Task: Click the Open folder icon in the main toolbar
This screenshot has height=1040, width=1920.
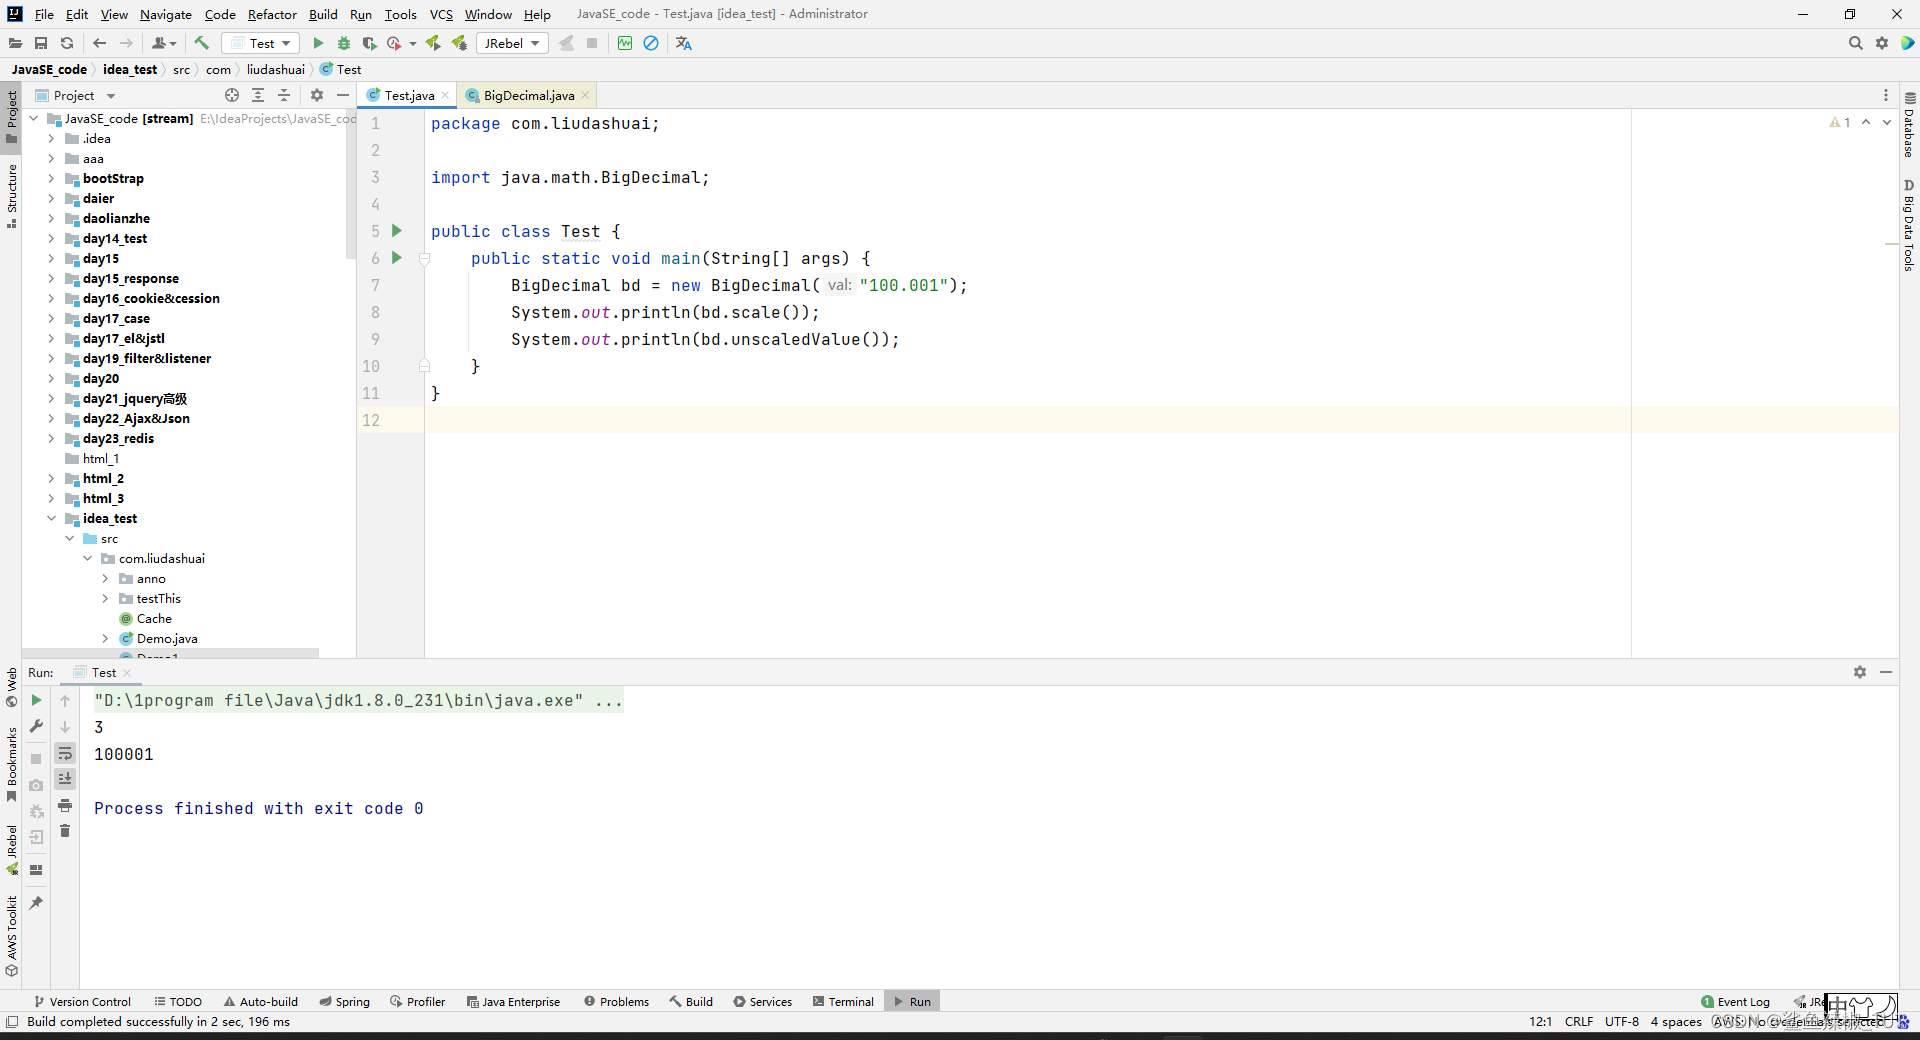Action: tap(15, 43)
